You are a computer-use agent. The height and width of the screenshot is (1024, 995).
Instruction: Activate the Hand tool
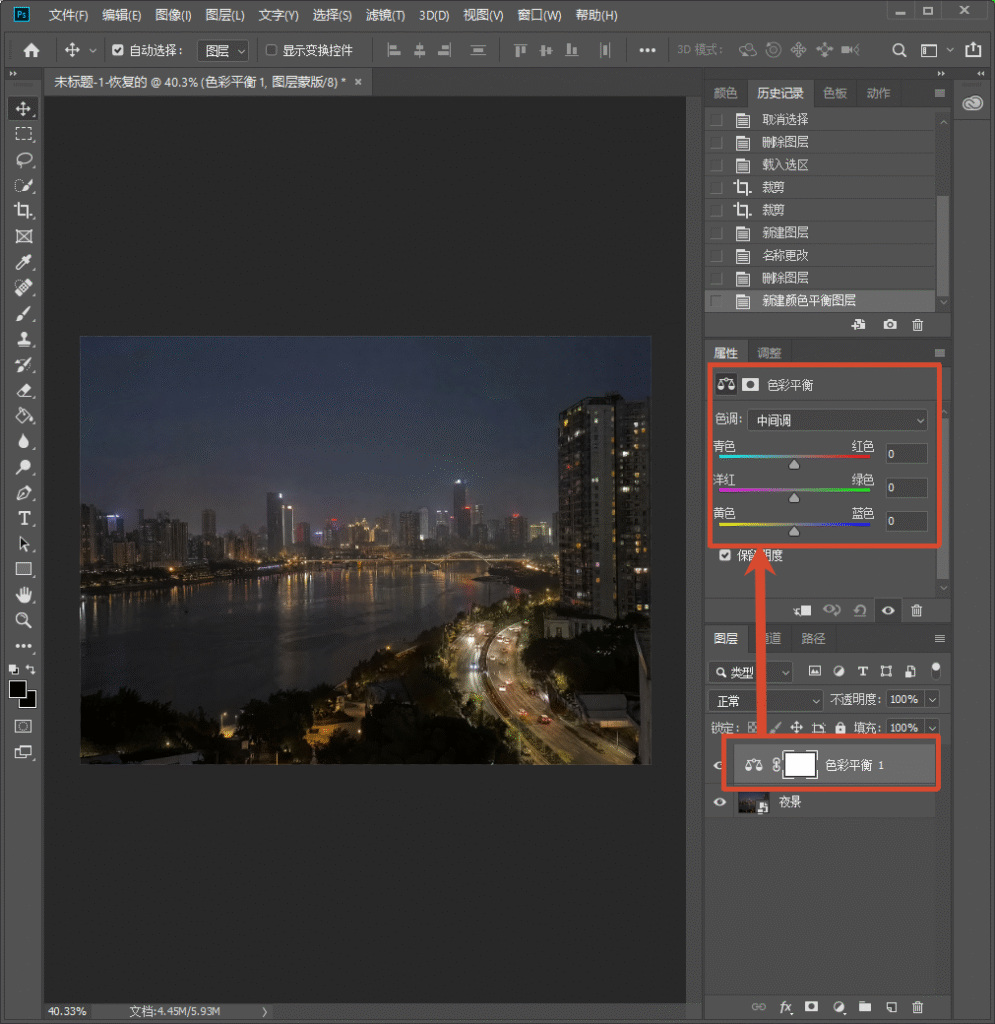pyautogui.click(x=24, y=595)
